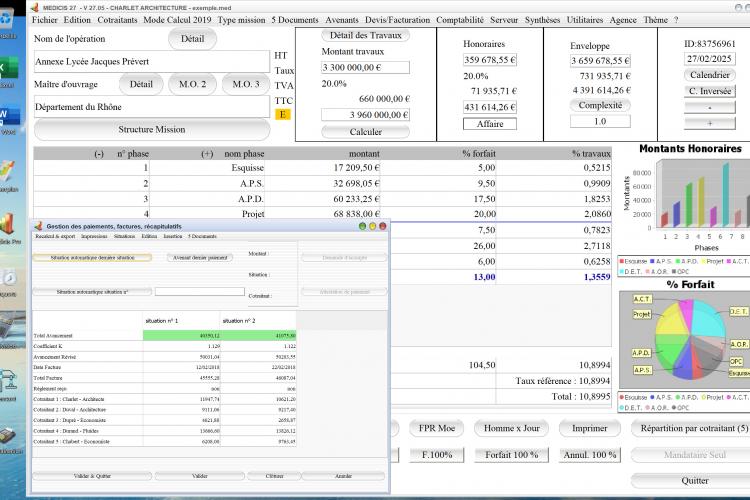Image resolution: width=750 pixels, height=500 pixels.
Task: Open the Structure Mission button
Action: pyautogui.click(x=152, y=130)
